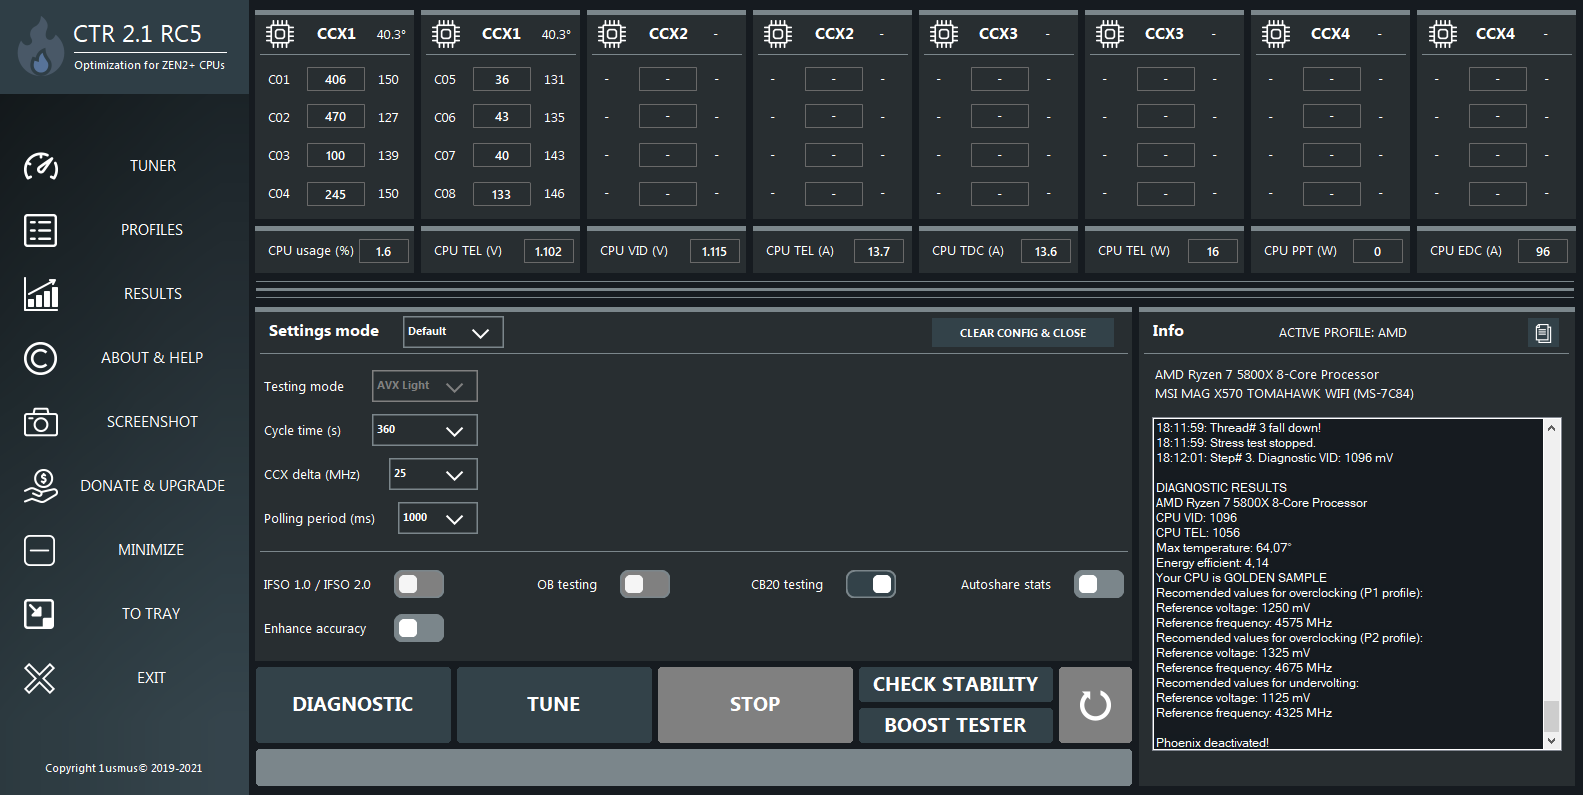The image size is (1583, 795).
Task: Select DONATE & UPGRADE menu entry
Action: pos(152,486)
